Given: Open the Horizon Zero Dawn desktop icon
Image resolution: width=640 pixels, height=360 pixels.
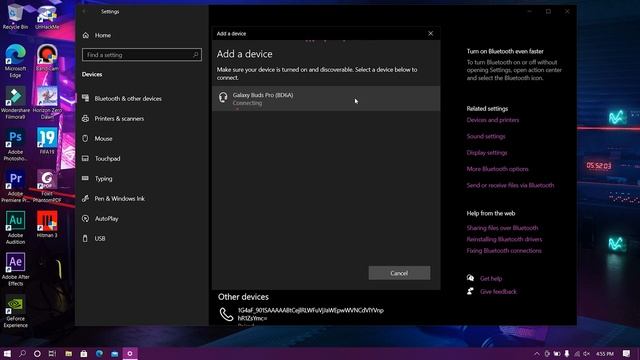Looking at the screenshot, I should [47, 103].
